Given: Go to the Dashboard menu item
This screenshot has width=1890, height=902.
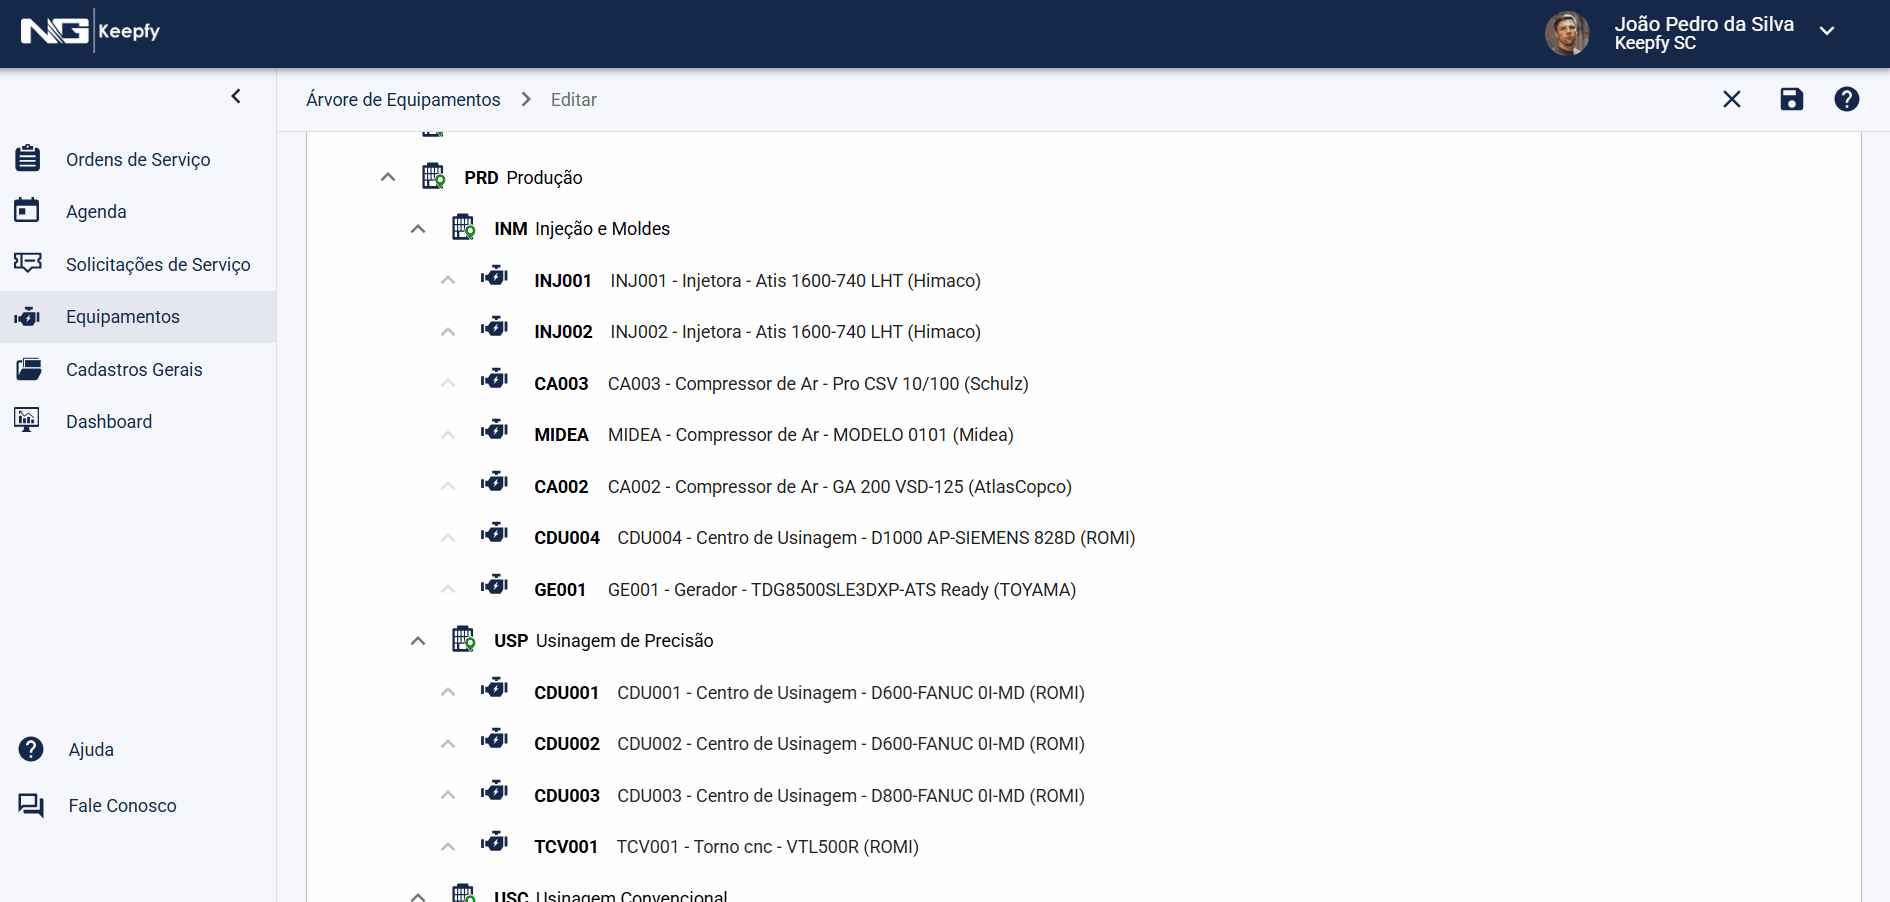Looking at the screenshot, I should pyautogui.click(x=109, y=422).
